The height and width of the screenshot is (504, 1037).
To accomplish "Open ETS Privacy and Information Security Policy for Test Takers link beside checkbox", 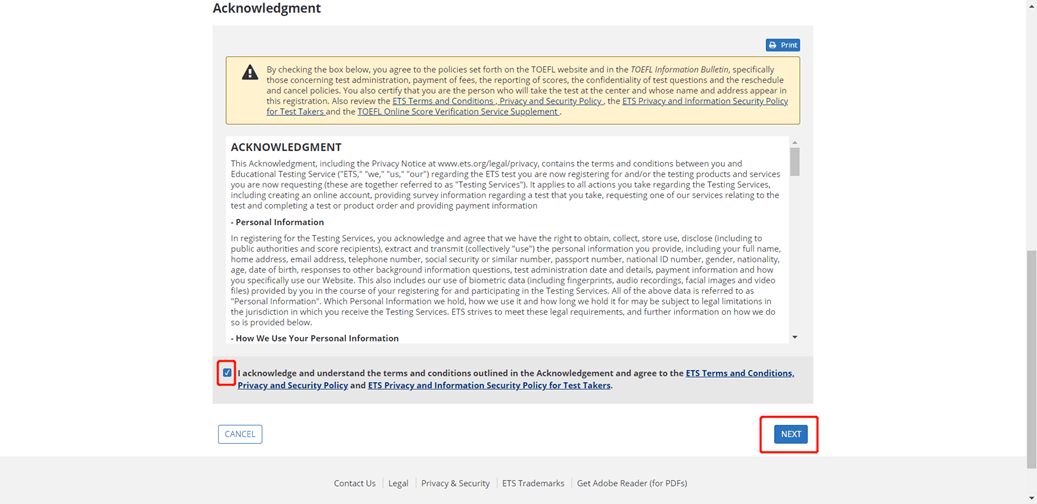I will [489, 385].
